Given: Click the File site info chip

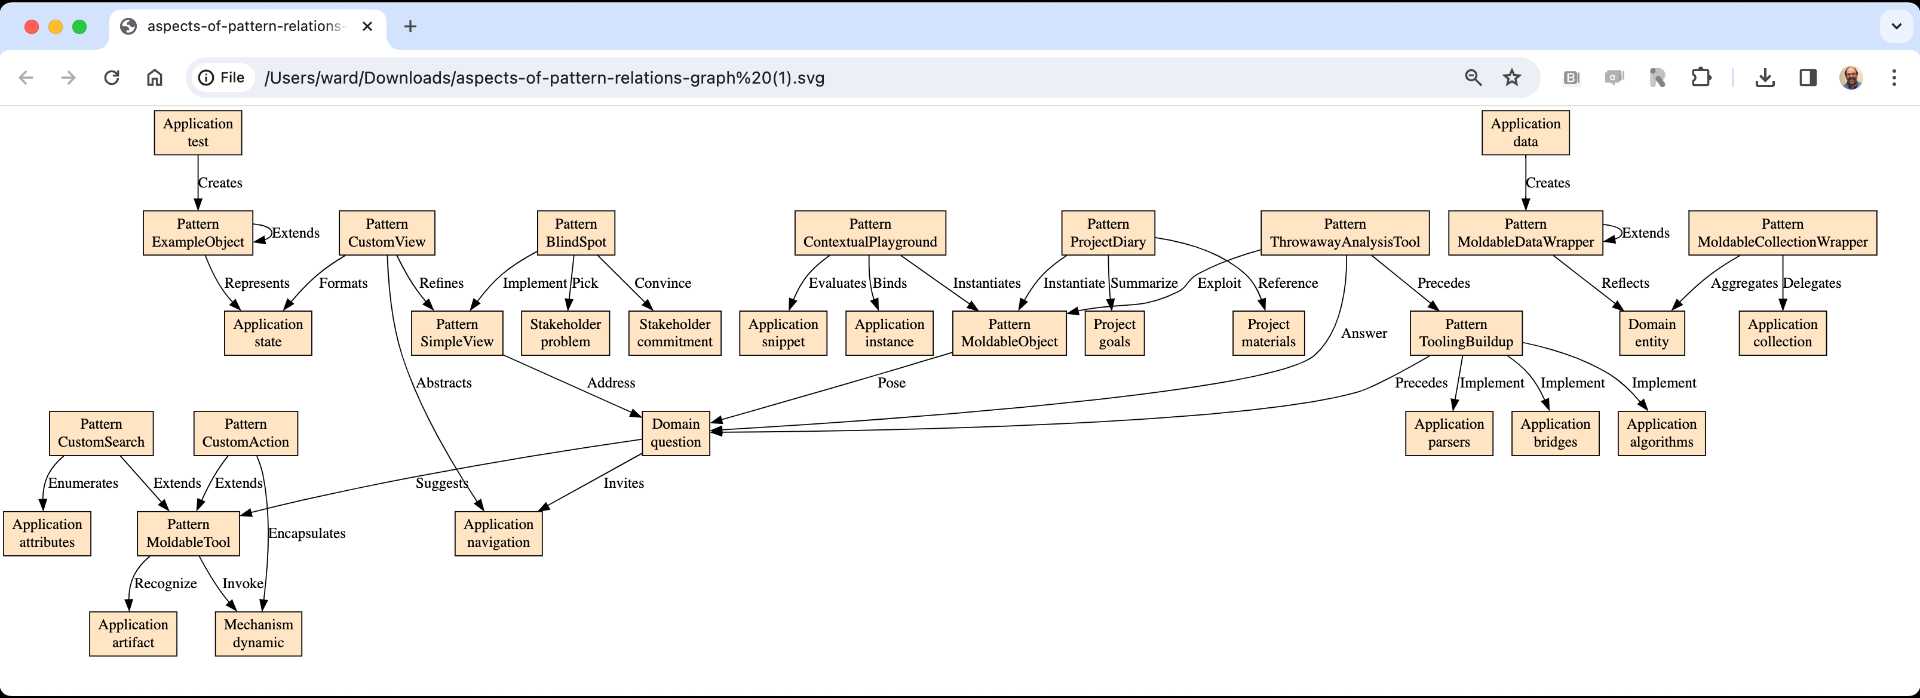Looking at the screenshot, I should point(221,77).
